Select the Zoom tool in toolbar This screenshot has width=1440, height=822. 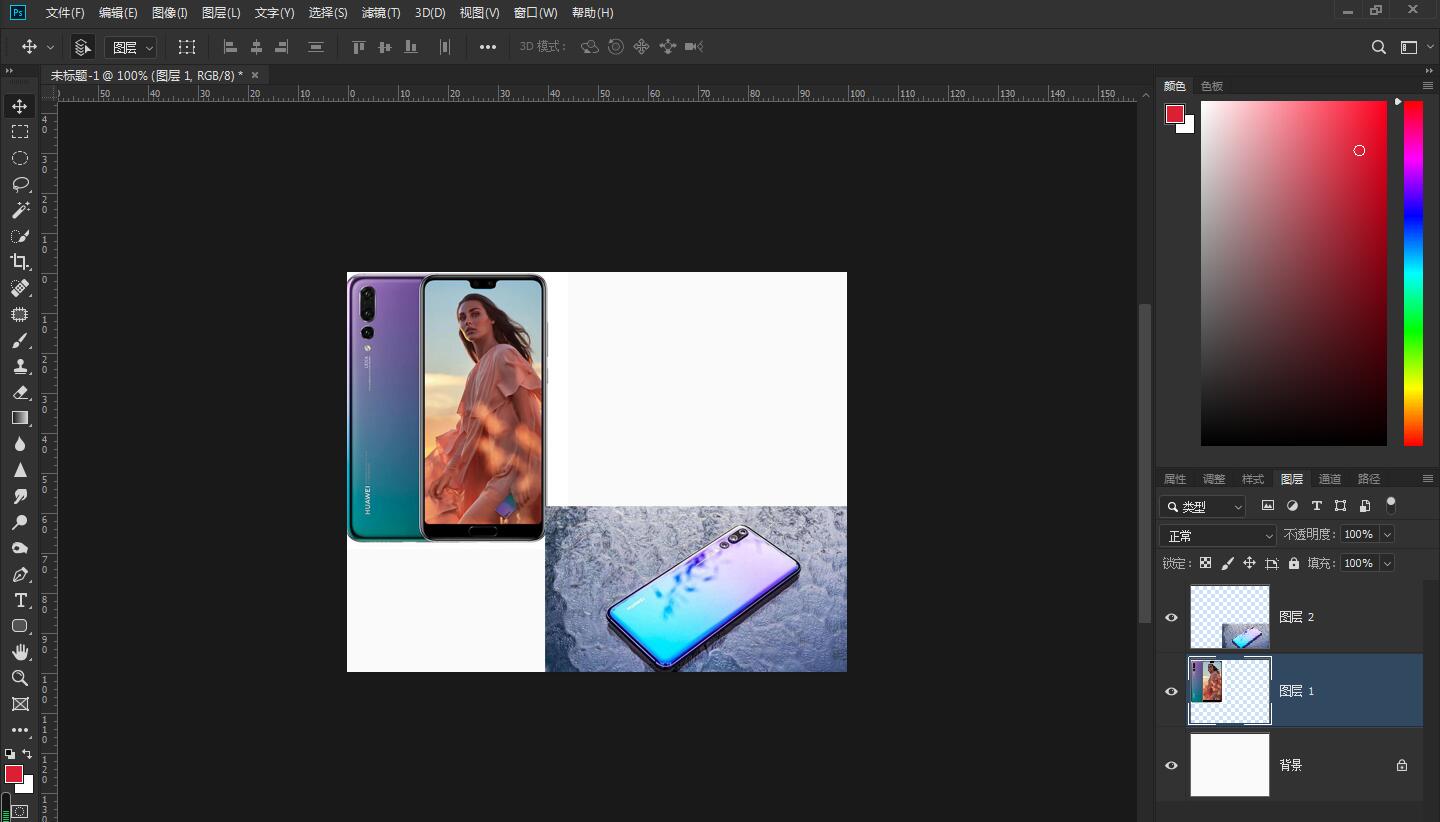20,678
